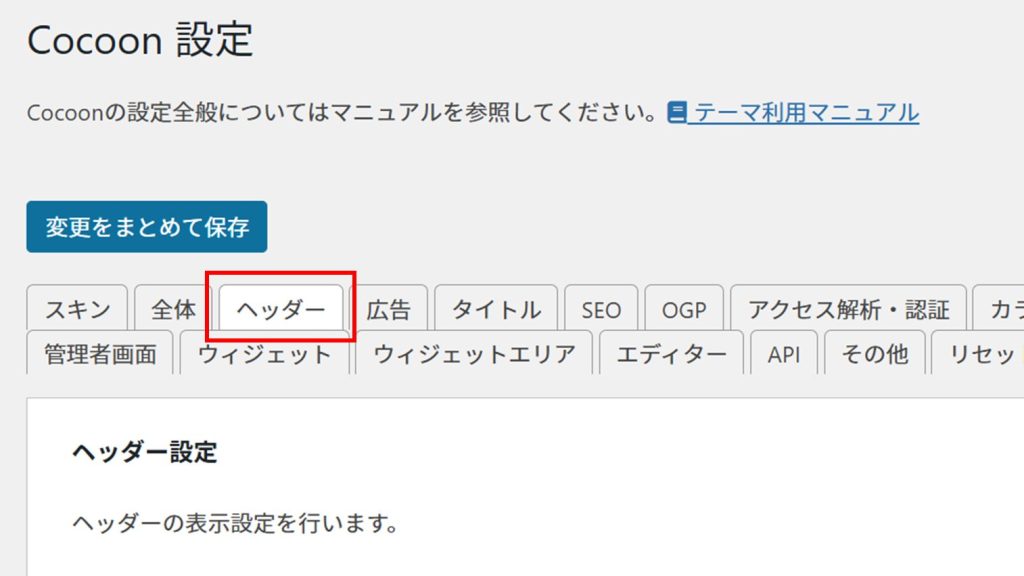Open the タイトル tab

496,310
